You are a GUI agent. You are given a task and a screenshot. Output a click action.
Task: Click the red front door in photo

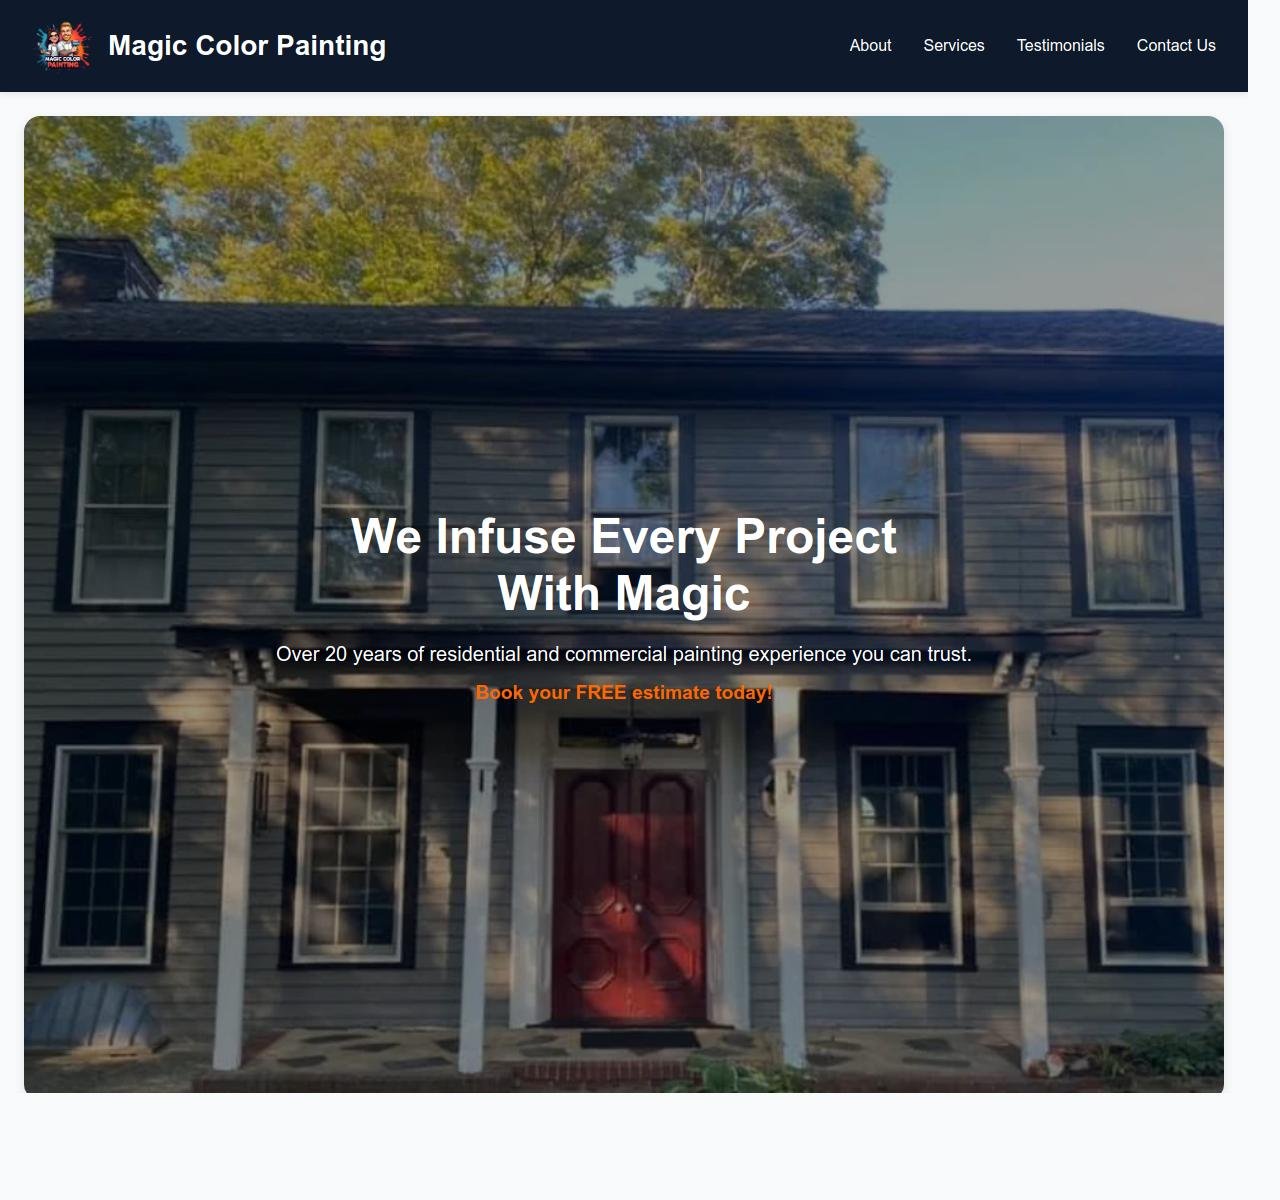coord(629,895)
